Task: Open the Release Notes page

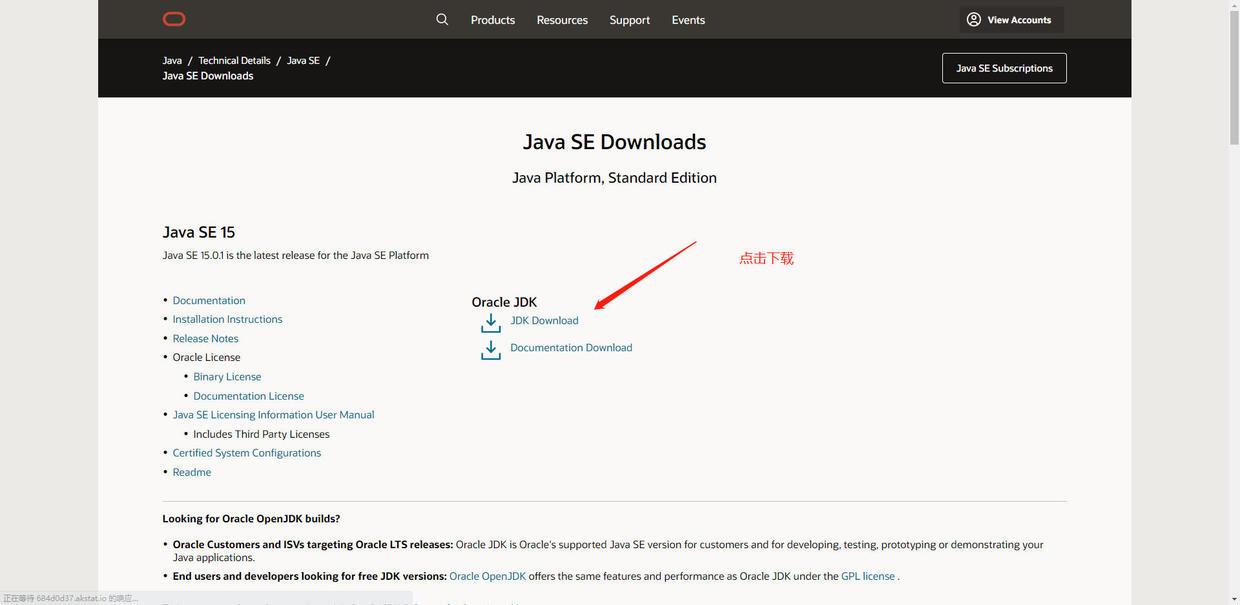Action: click(205, 337)
